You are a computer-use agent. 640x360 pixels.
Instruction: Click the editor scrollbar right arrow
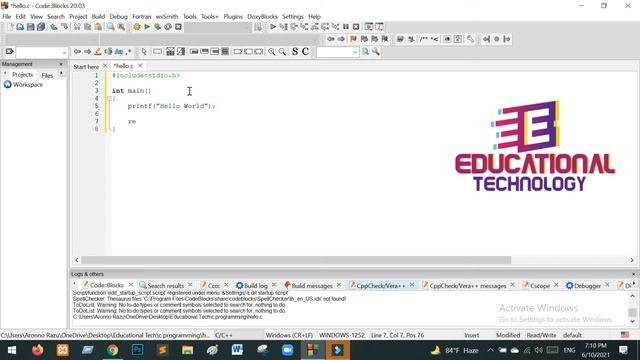click(x=632, y=260)
